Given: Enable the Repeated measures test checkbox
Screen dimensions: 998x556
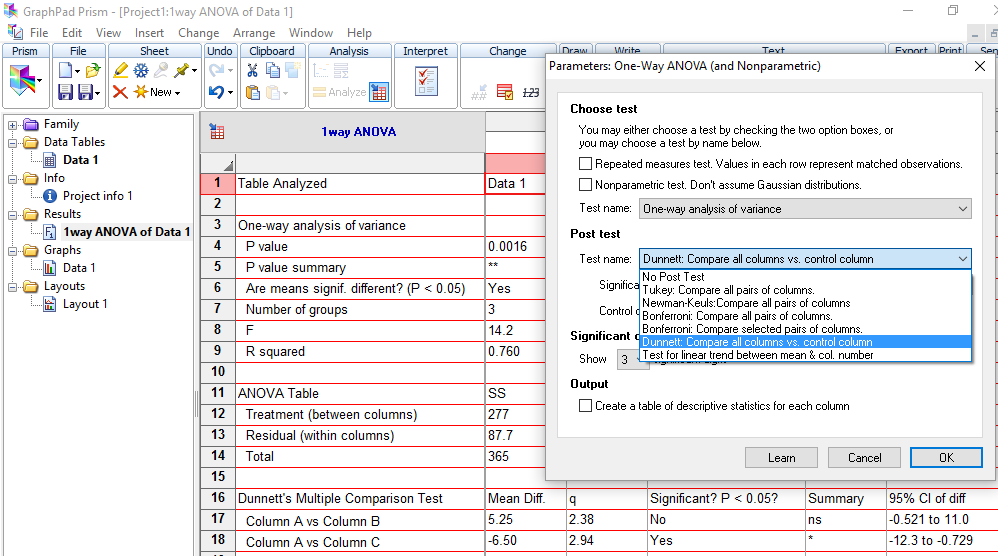Looking at the screenshot, I should pos(586,164).
